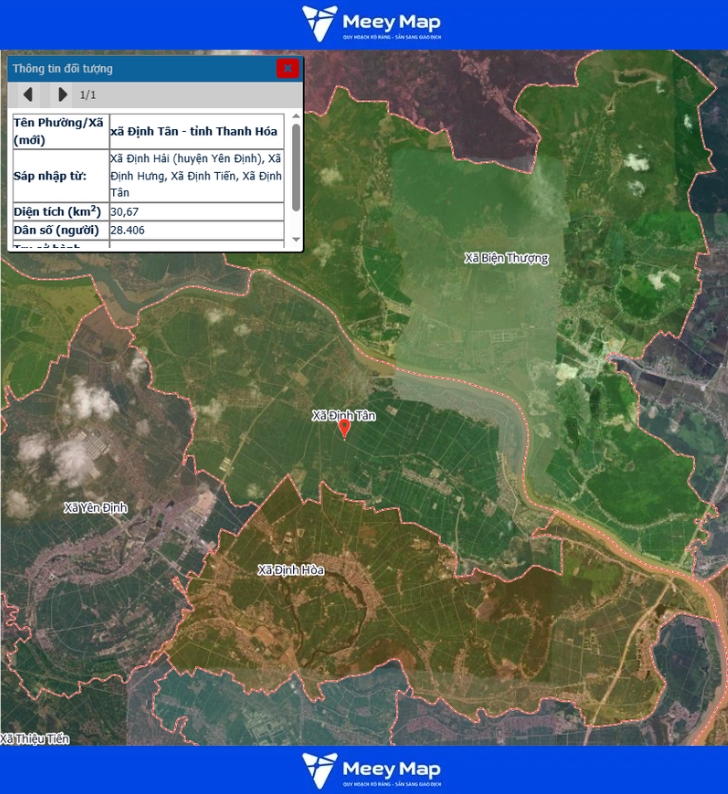Click the Meey Map logo in header

372,24
